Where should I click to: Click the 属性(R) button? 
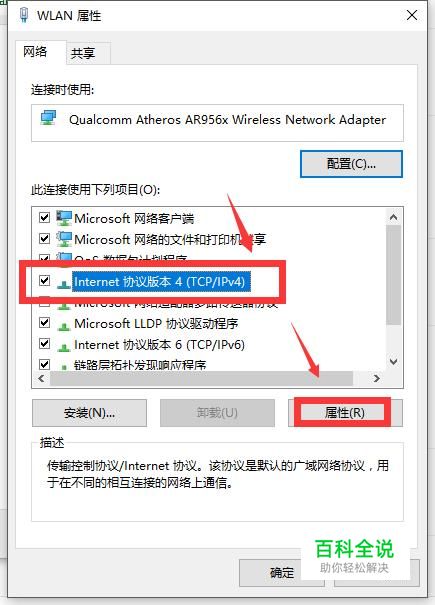tap(345, 413)
